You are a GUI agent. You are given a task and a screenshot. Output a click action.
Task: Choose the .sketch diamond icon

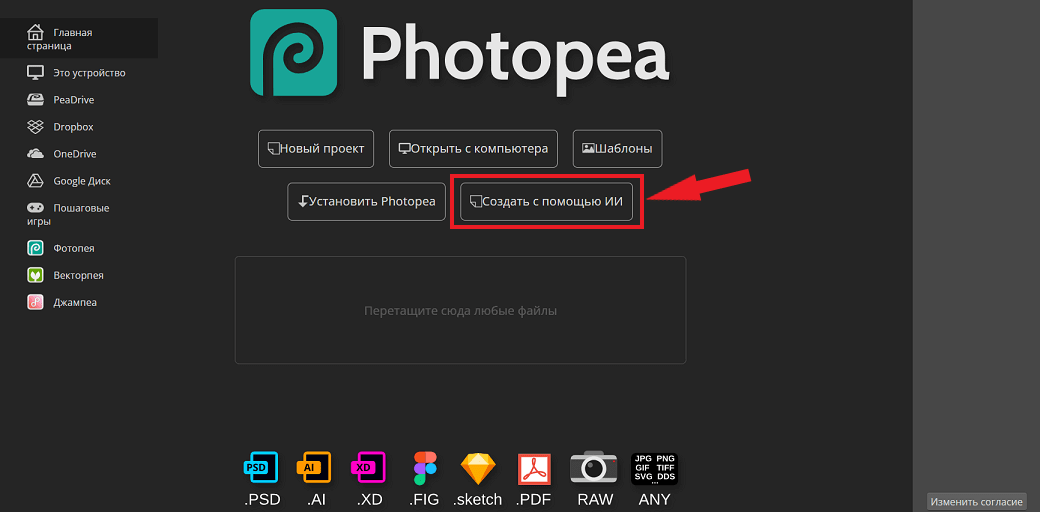(x=477, y=468)
